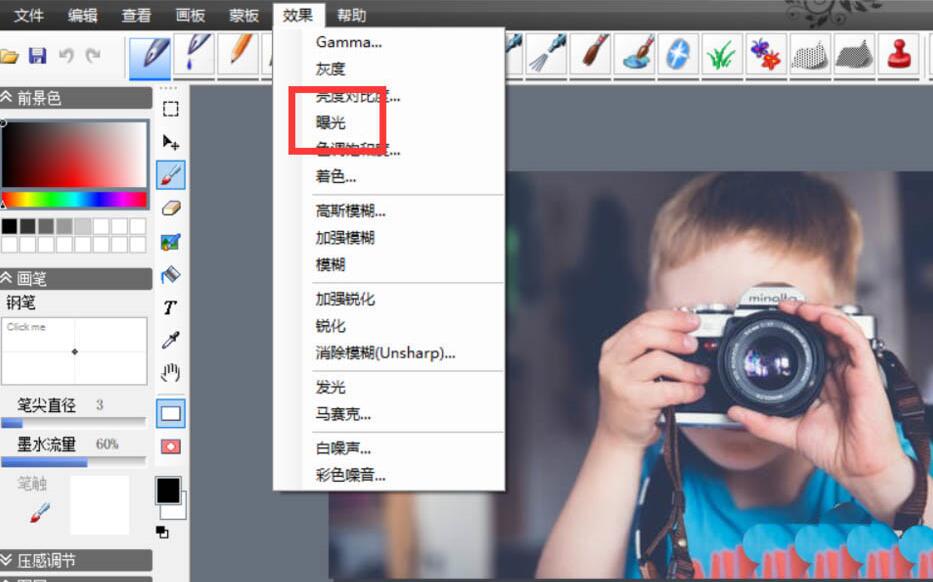Select the Paint Bucket fill tool
The height and width of the screenshot is (582, 933).
pos(171,274)
